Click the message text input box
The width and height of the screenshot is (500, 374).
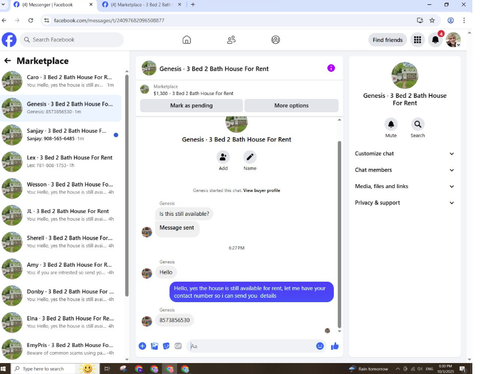[x=251, y=346]
